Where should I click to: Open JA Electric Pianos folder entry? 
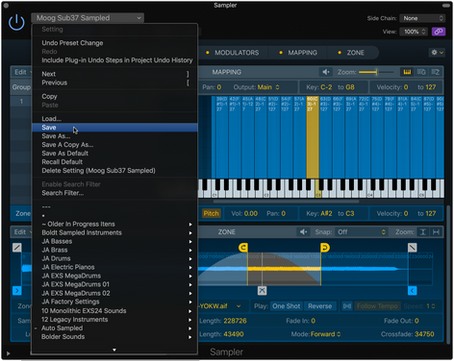pos(115,267)
